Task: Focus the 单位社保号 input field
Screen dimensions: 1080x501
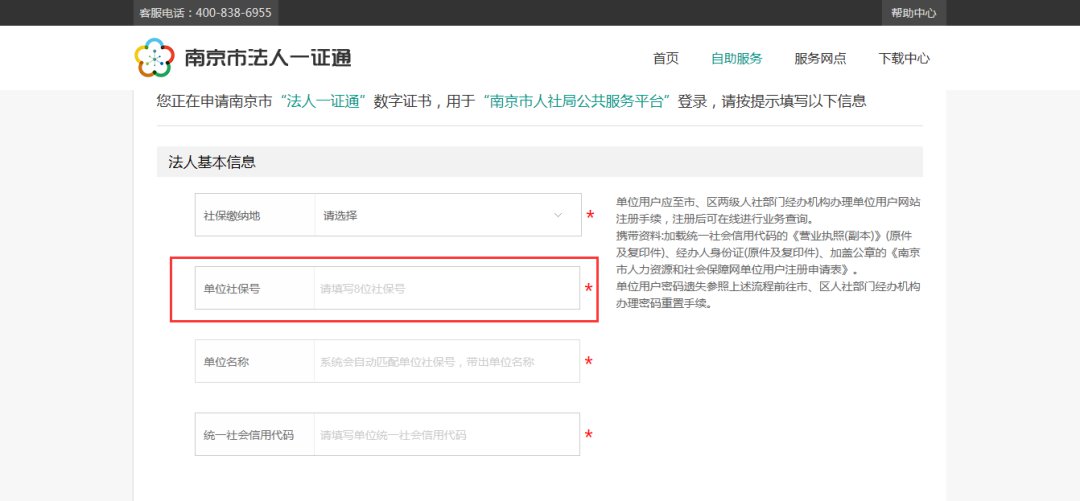Action: click(446, 288)
